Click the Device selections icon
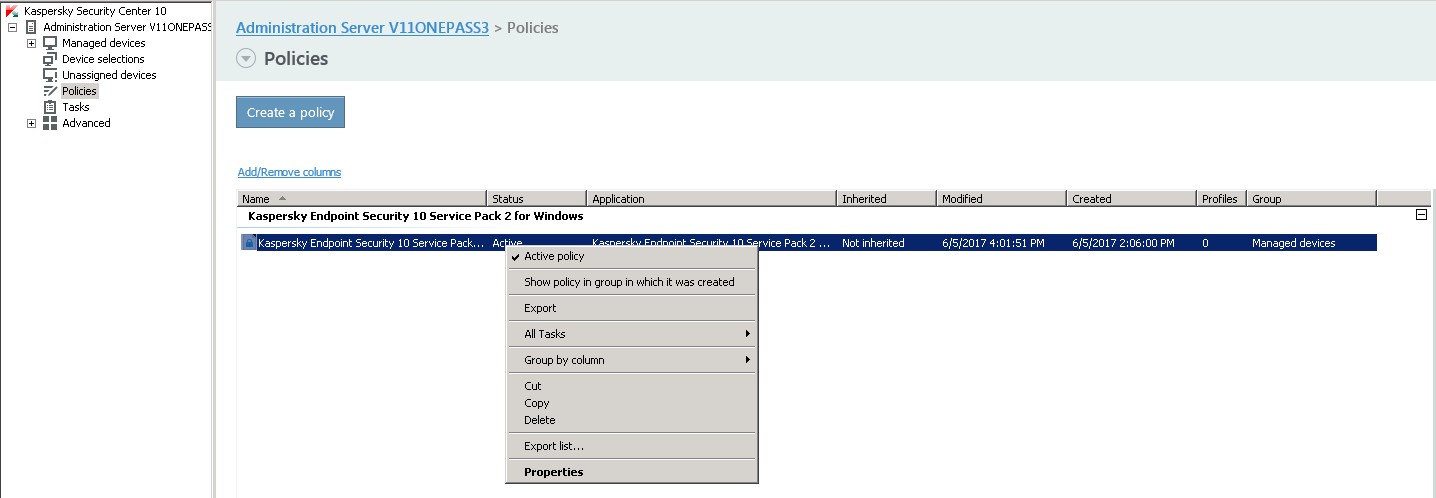The width and height of the screenshot is (1436, 498). pos(50,59)
